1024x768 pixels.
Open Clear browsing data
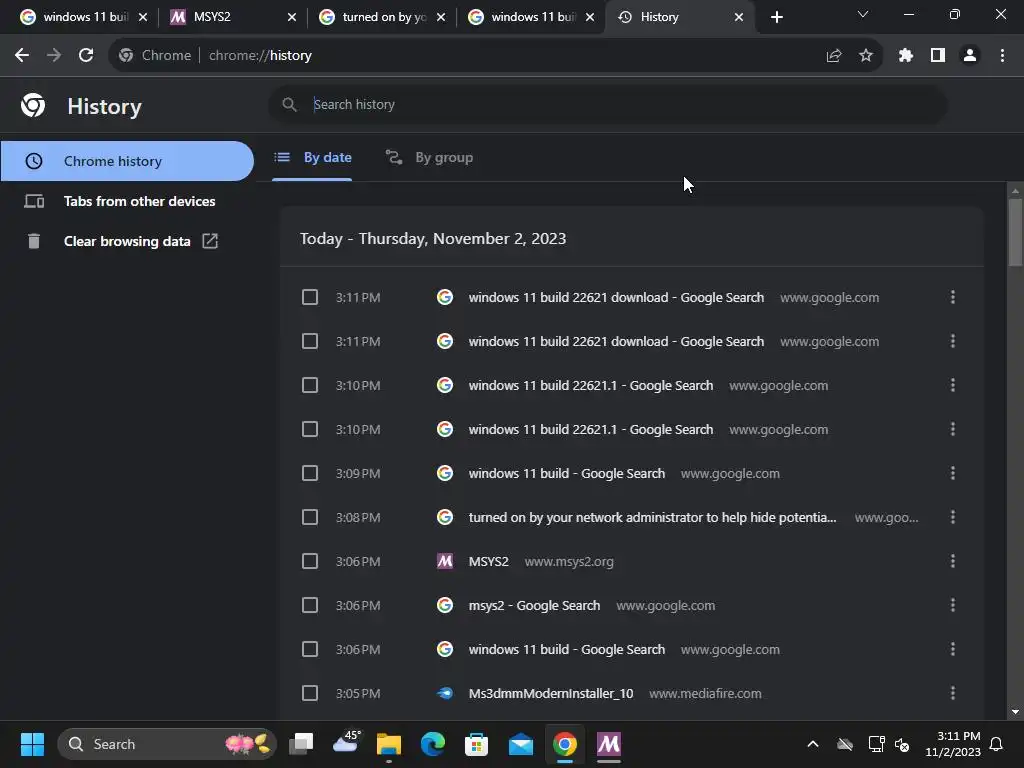(127, 241)
